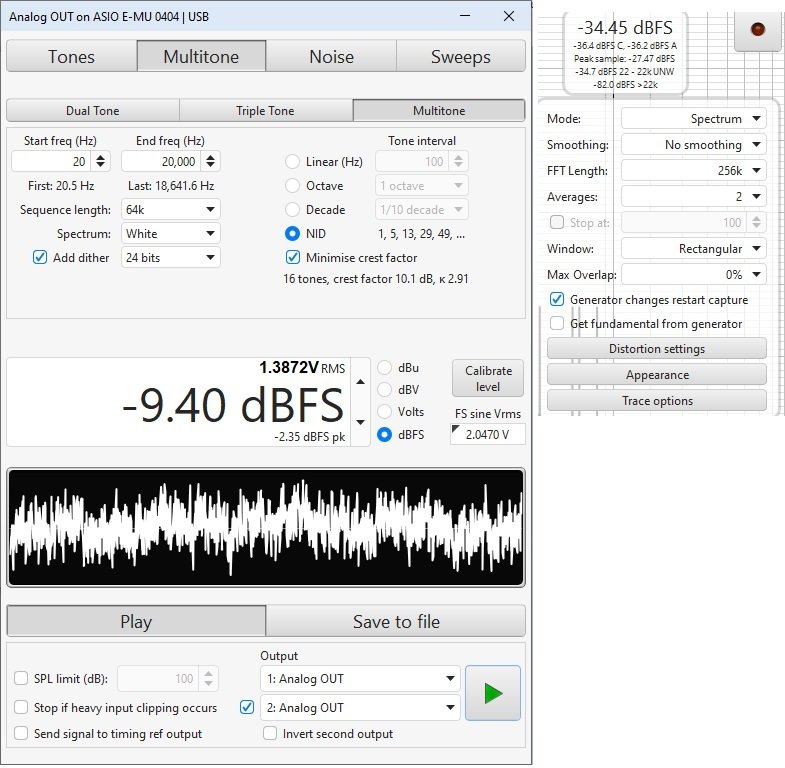This screenshot has height=768, width=785.
Task: Start generator with green play button
Action: (x=493, y=693)
